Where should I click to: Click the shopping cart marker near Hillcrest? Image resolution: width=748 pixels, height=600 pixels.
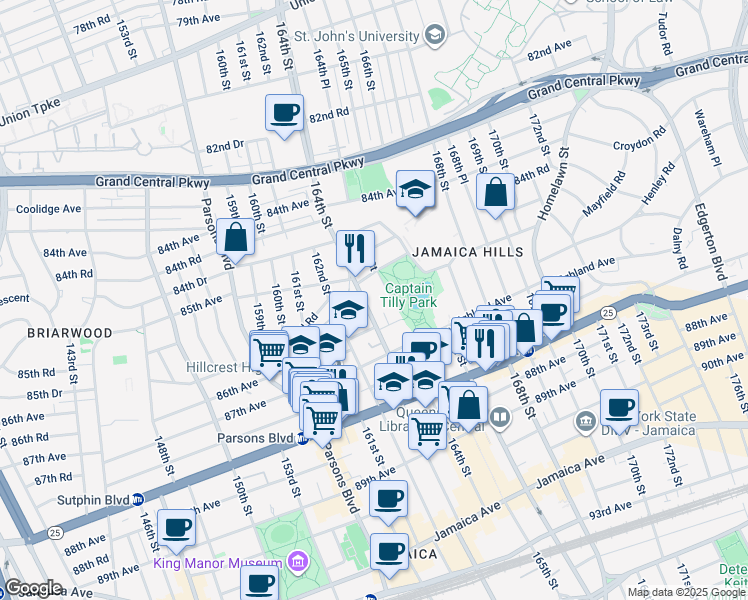(269, 352)
